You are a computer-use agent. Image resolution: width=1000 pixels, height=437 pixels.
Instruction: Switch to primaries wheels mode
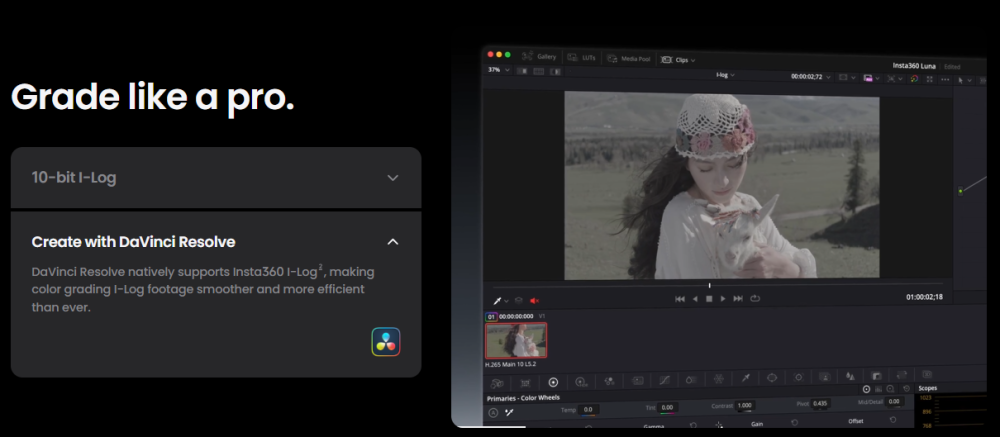pos(867,389)
